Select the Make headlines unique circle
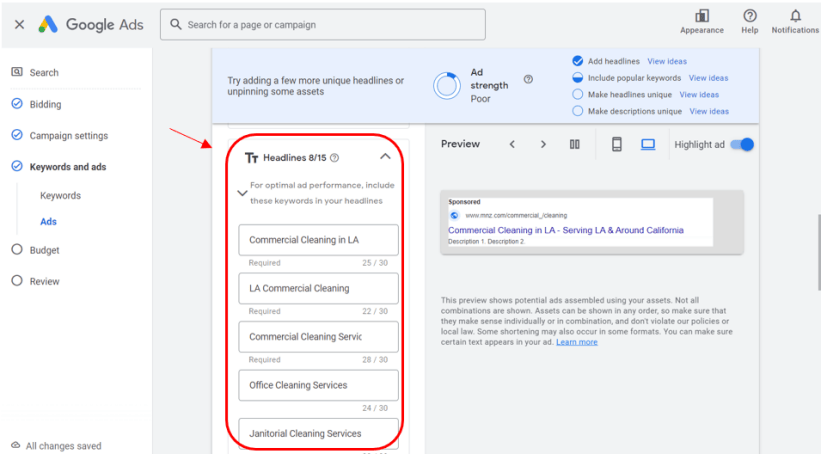This screenshot has height=454, width=821. click(x=578, y=94)
